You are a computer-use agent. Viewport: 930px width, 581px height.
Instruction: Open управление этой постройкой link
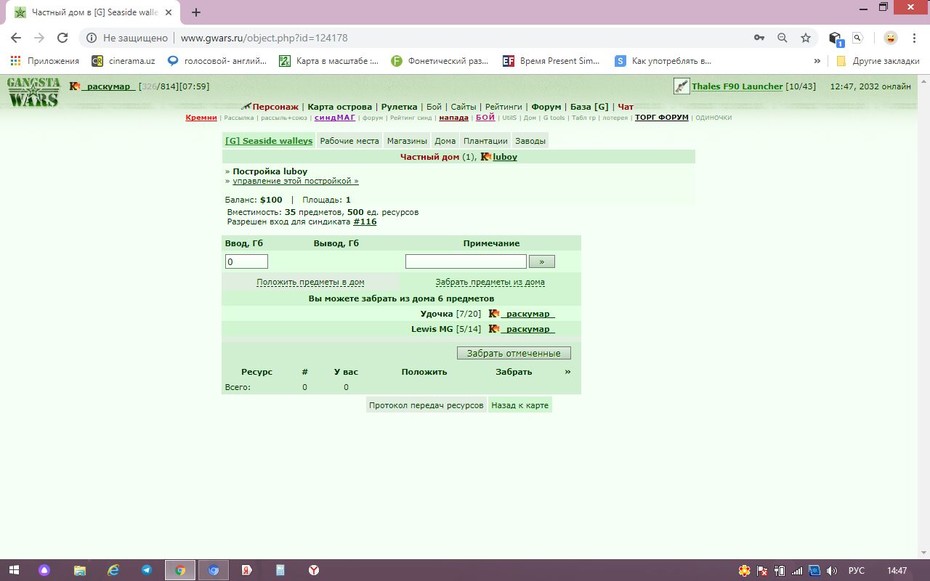click(295, 181)
